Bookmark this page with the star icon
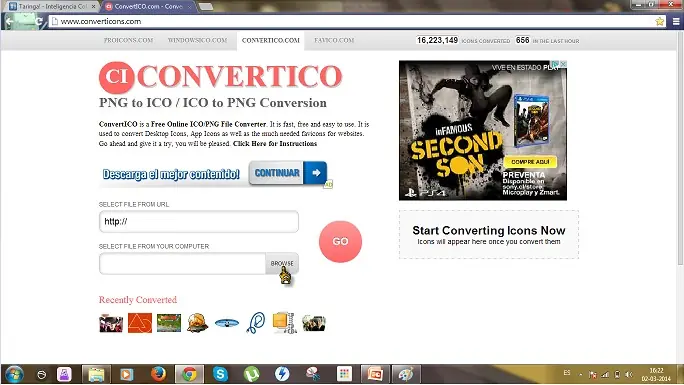684x385 pixels. click(660, 21)
